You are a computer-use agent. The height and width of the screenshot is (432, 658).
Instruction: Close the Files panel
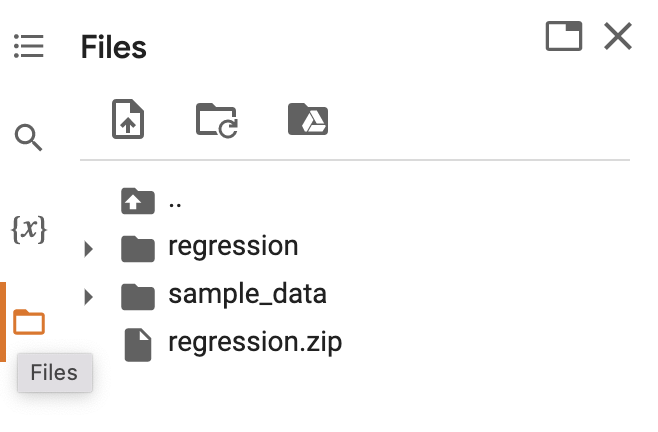click(x=618, y=37)
